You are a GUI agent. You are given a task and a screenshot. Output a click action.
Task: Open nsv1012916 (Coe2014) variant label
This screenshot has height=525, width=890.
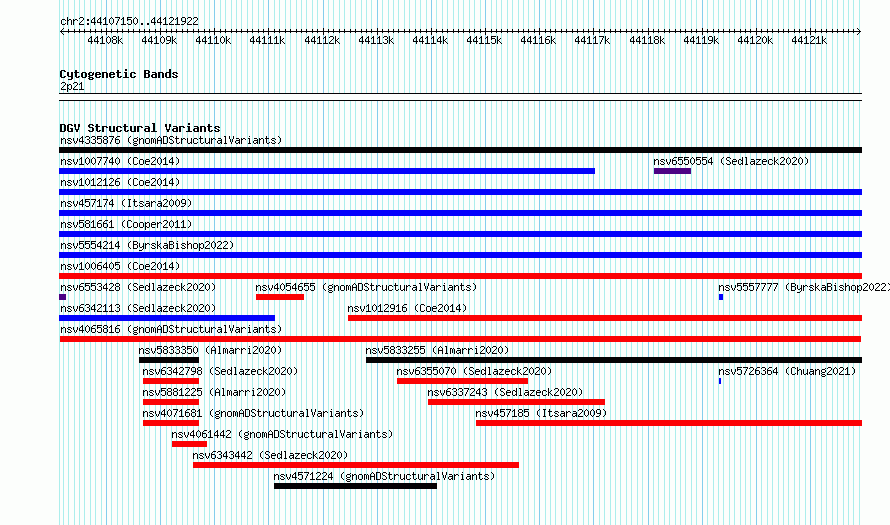click(407, 308)
